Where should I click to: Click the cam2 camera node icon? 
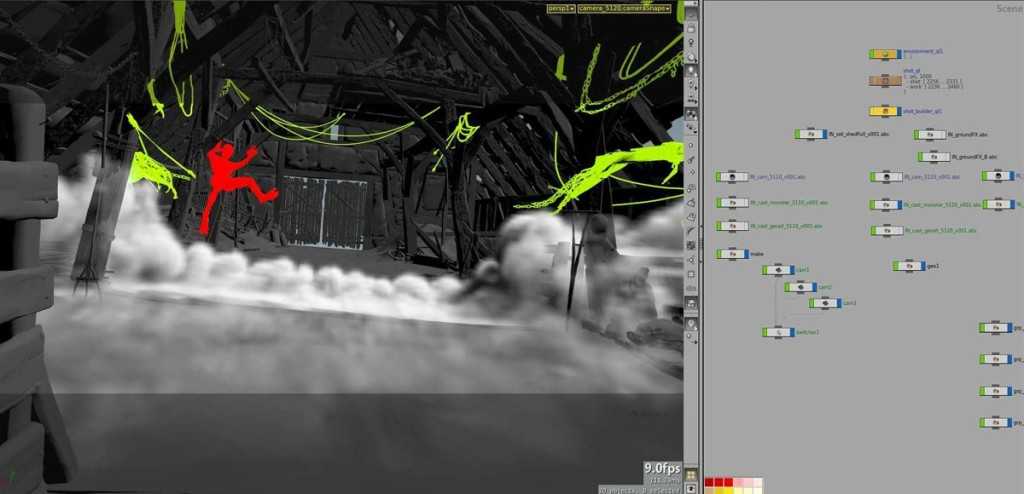(800, 287)
